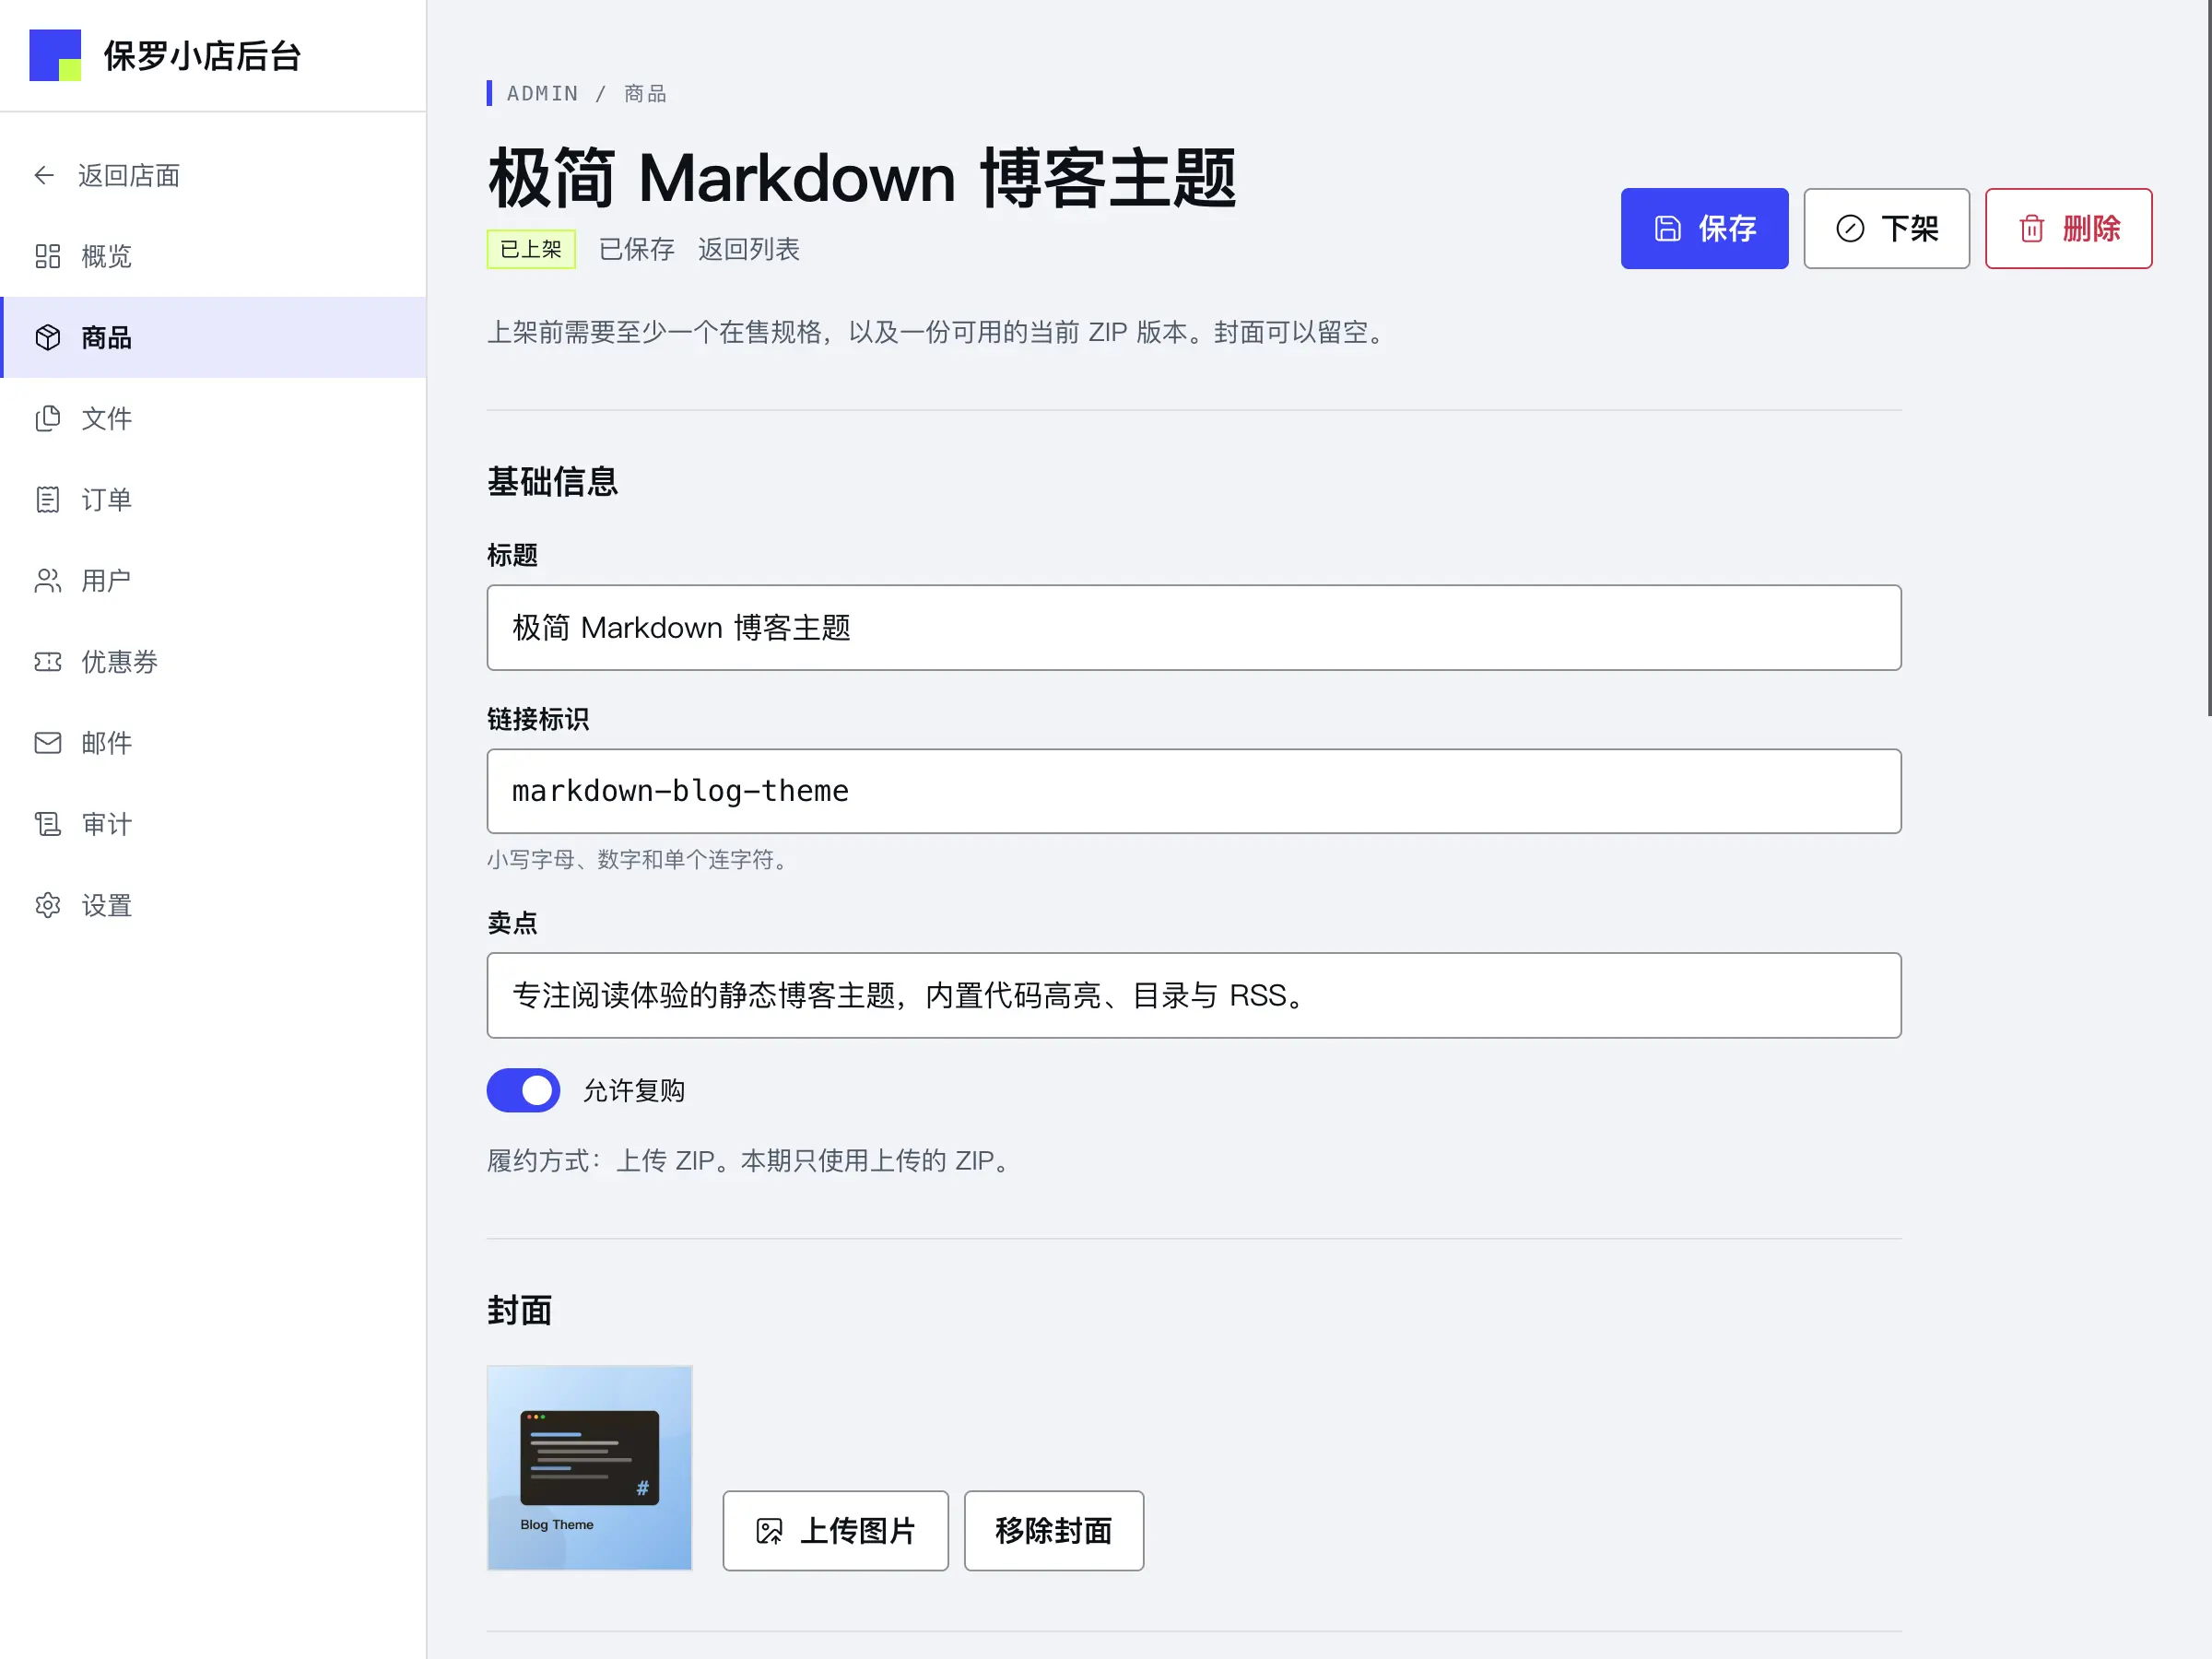Click the 标题 input field
The width and height of the screenshot is (2212, 1659).
click(x=1194, y=628)
